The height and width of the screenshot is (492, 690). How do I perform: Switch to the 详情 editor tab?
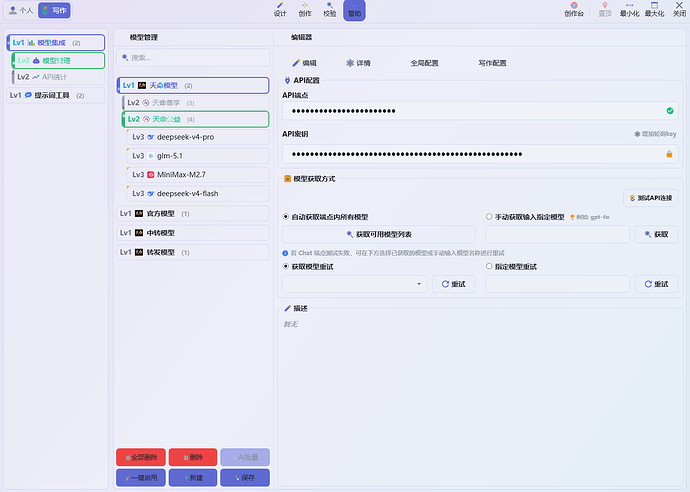click(358, 63)
